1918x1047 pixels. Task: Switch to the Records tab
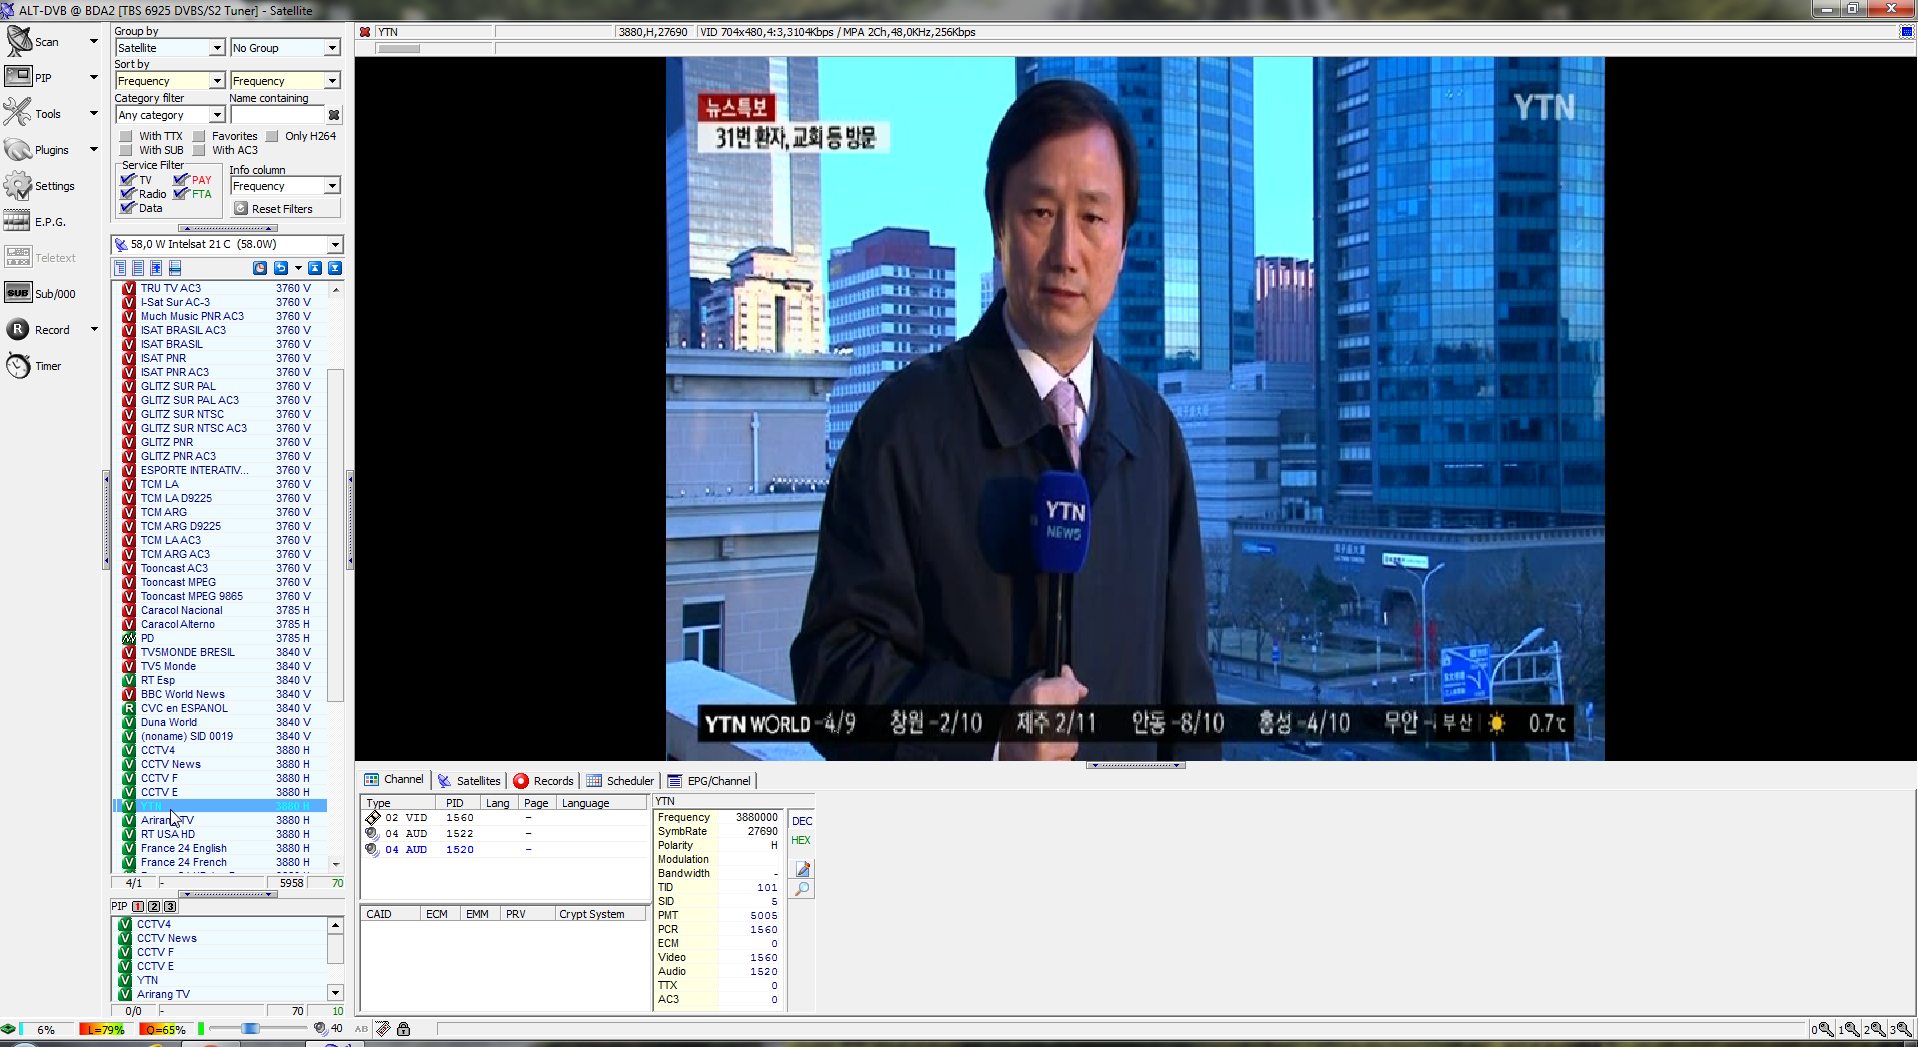(x=544, y=781)
